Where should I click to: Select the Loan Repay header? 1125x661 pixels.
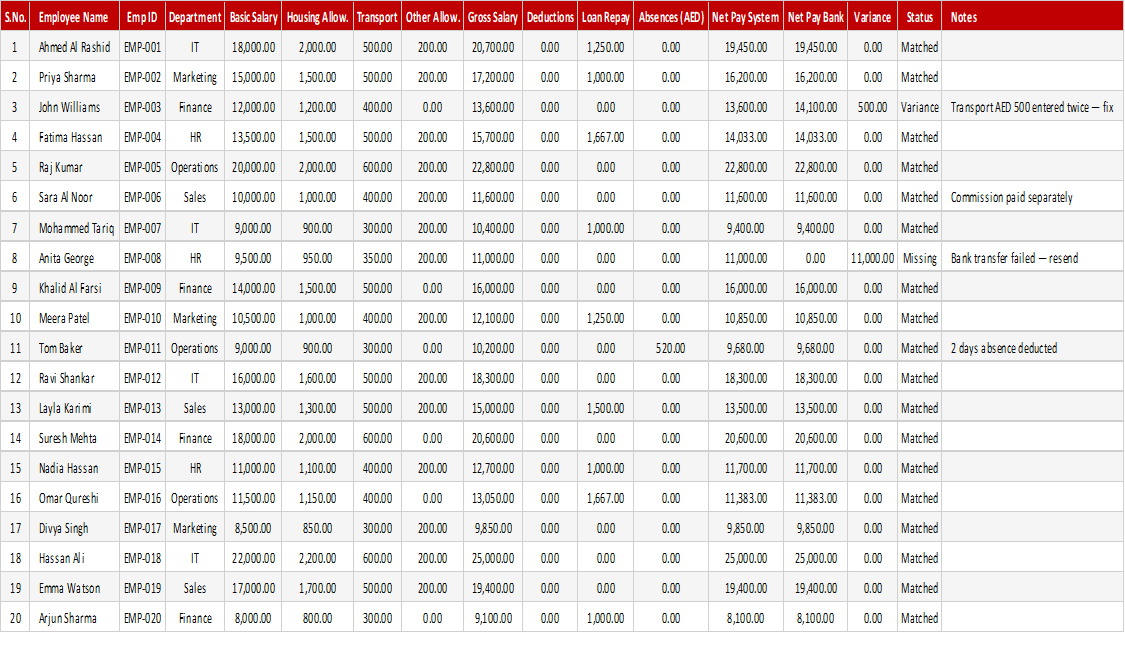point(606,17)
